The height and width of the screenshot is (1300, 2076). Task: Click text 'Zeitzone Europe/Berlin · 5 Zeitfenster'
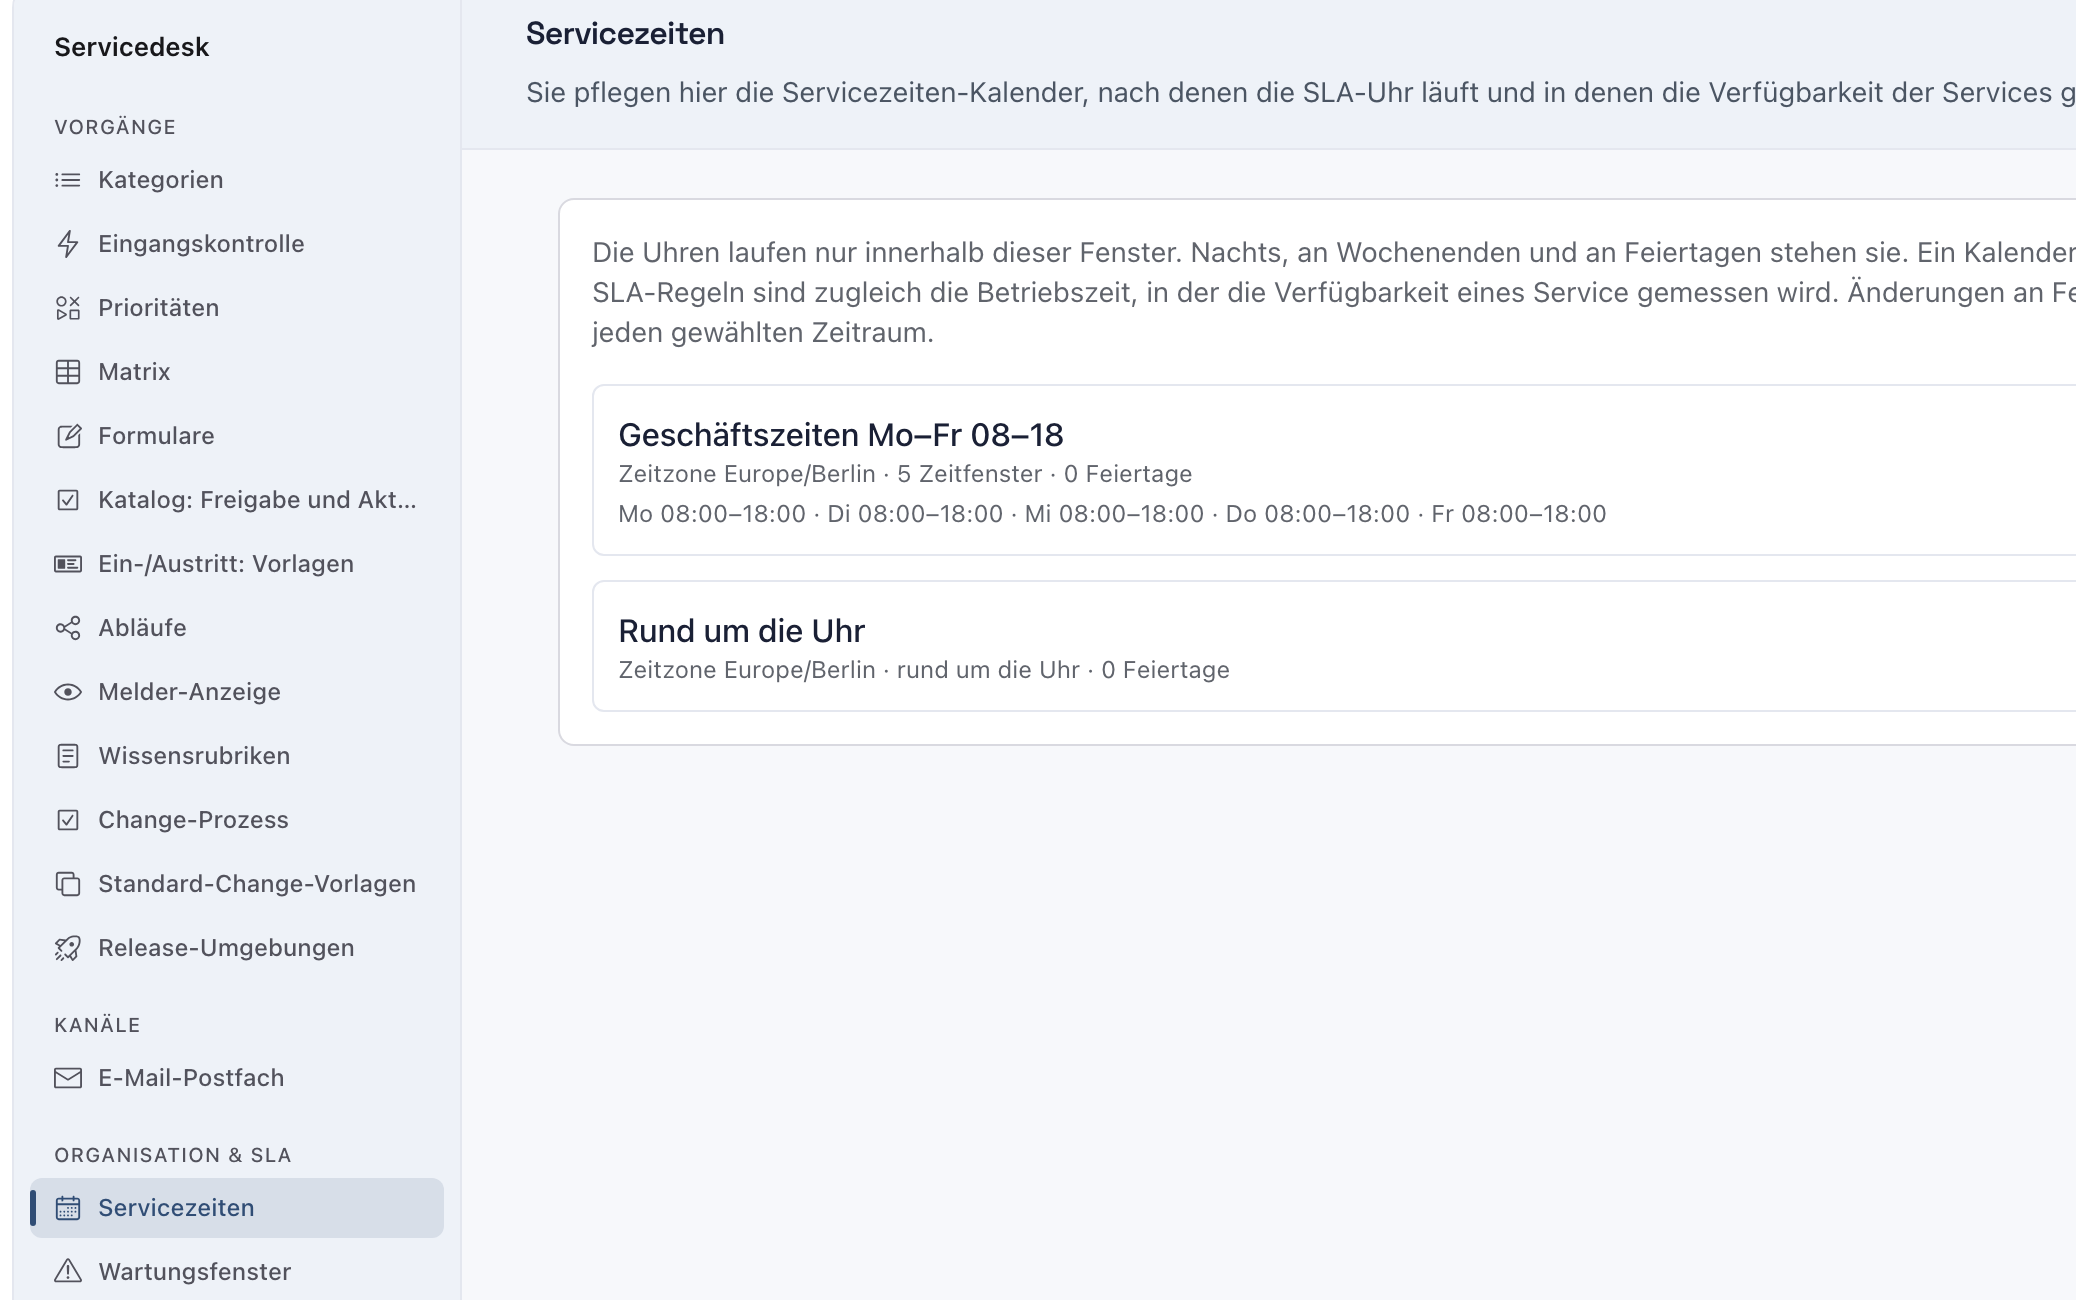(830, 474)
